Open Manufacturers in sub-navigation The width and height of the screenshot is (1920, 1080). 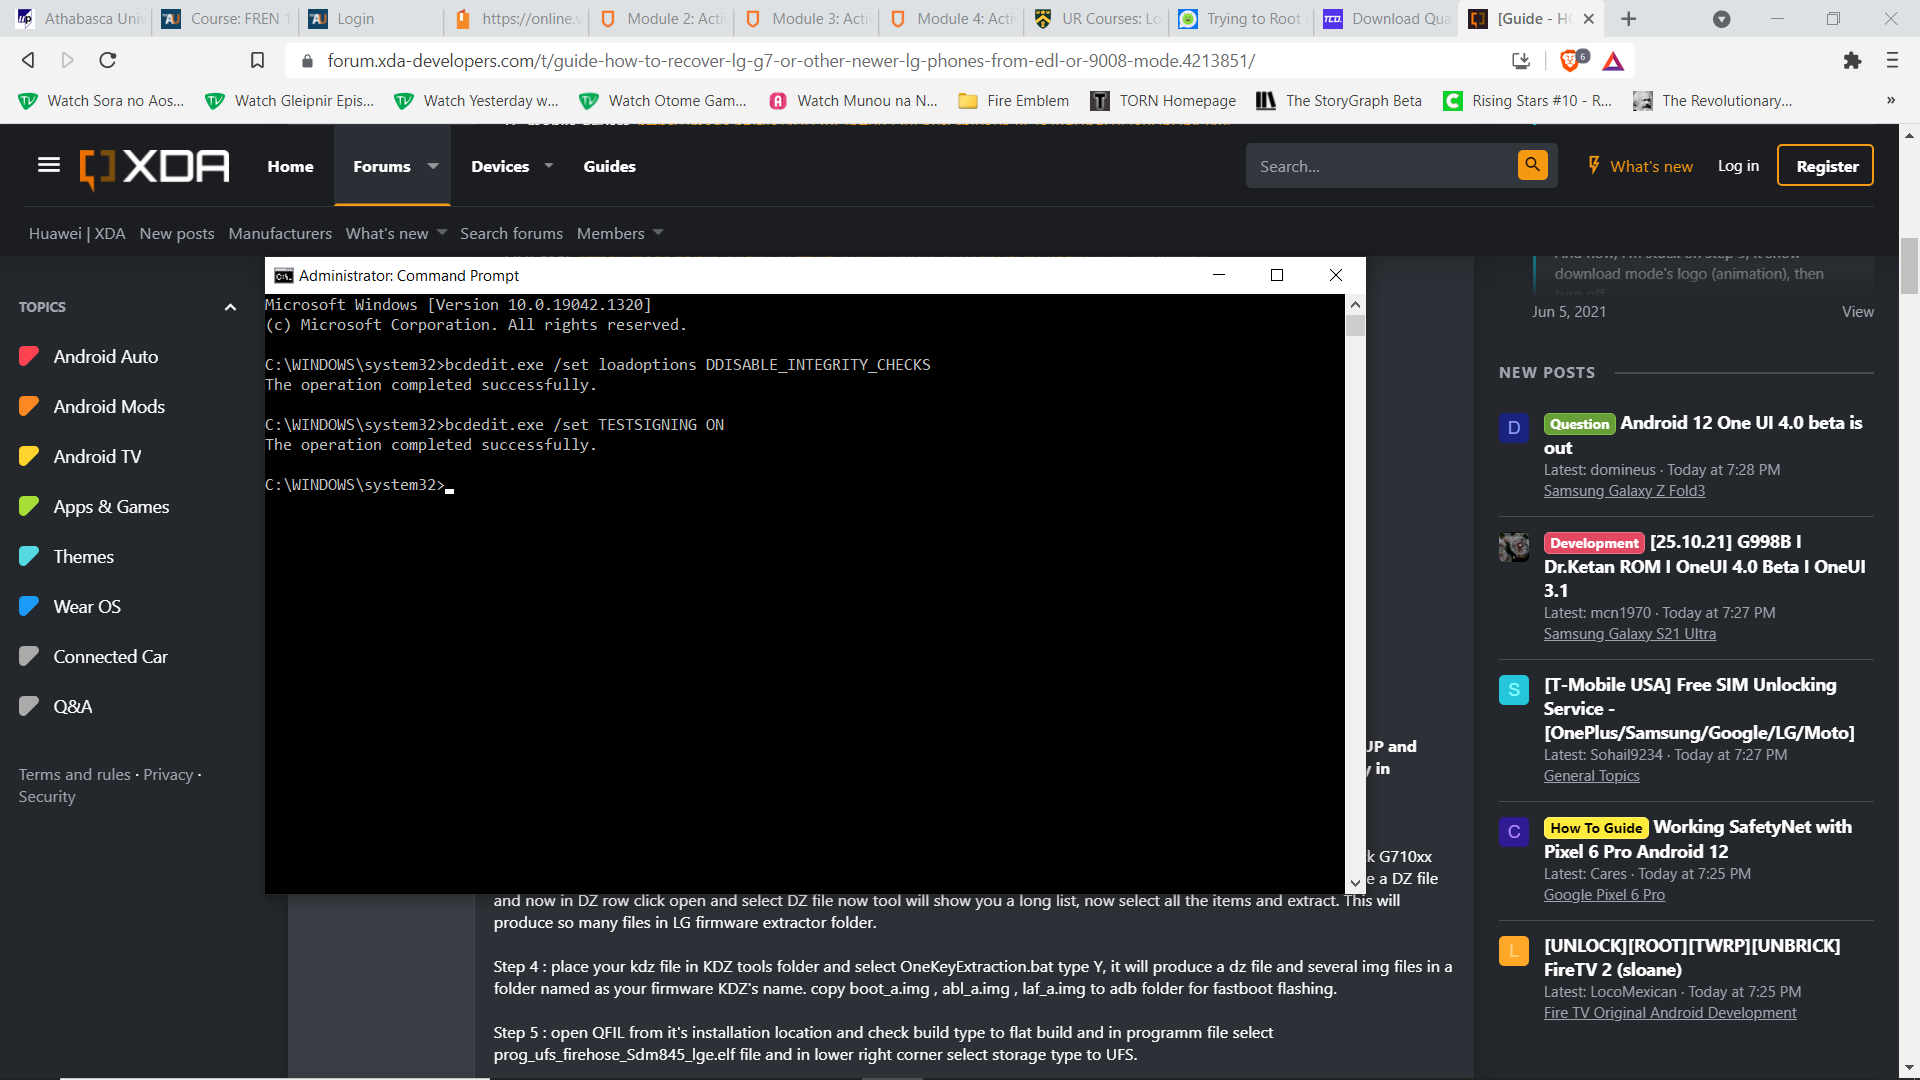pyautogui.click(x=280, y=233)
